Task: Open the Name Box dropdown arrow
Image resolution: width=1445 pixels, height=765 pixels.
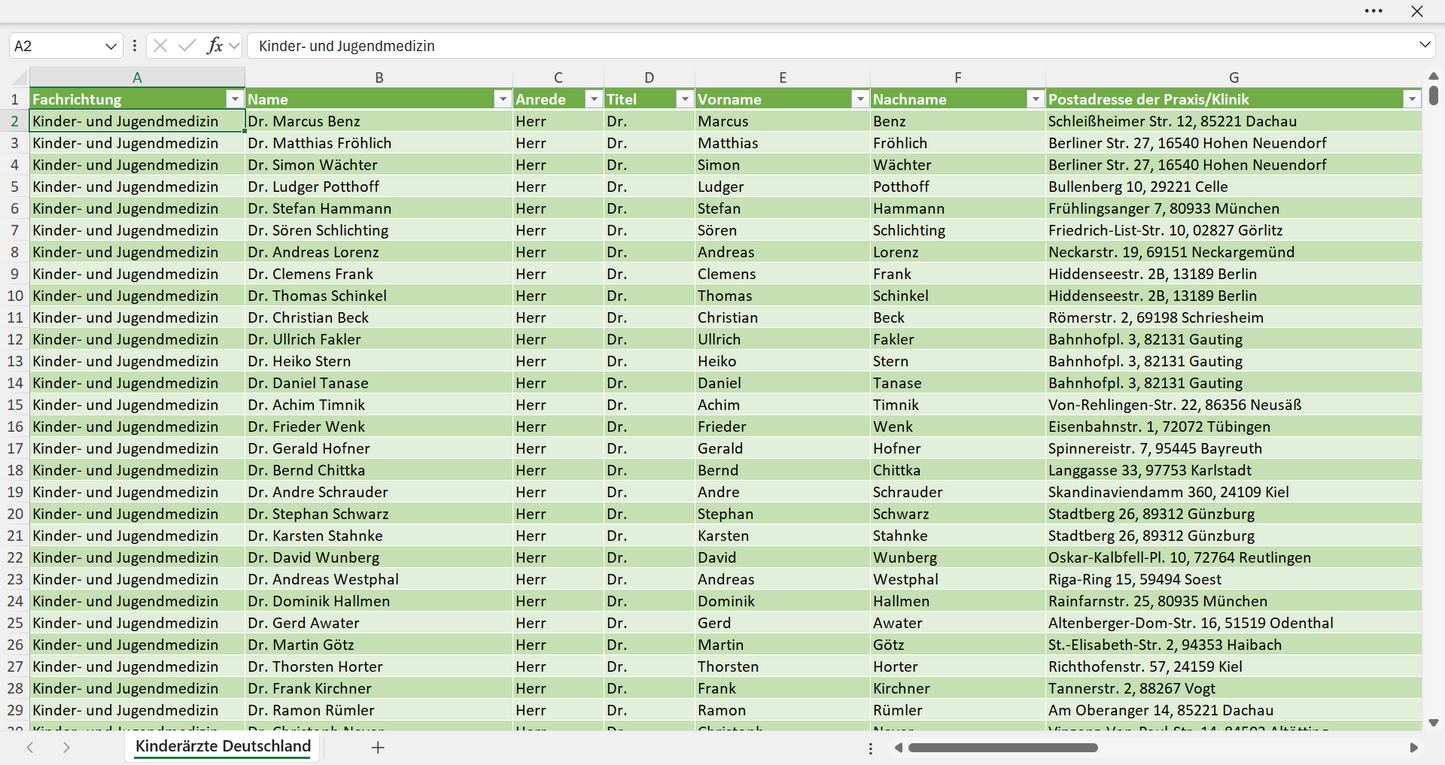Action: click(110, 46)
